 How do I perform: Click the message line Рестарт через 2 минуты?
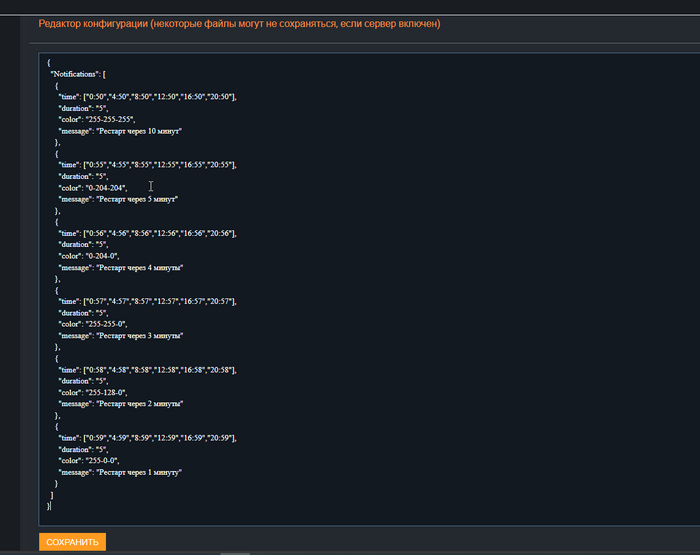pyautogui.click(x=138, y=403)
